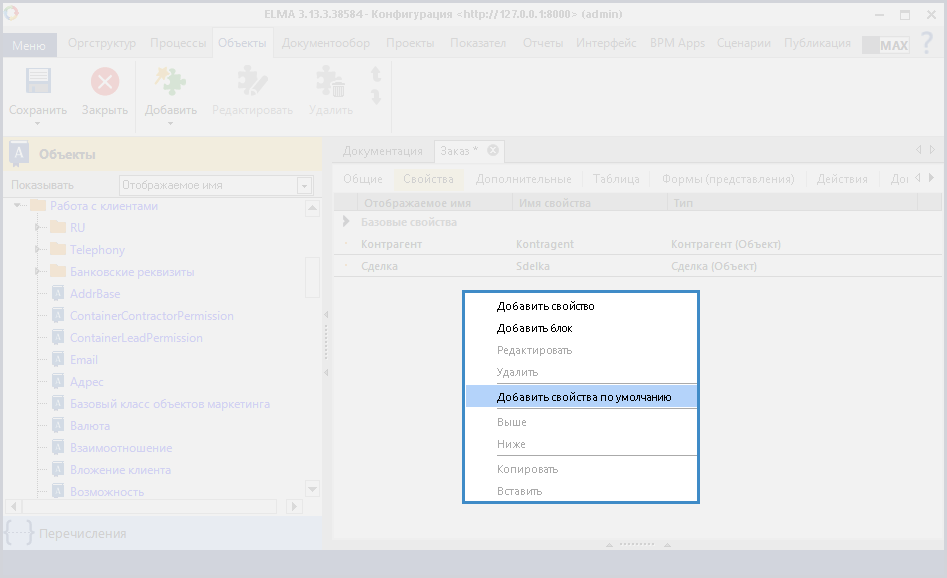Screen dimensions: 947x578
Task: Click the MAX toggle in ribbon bar
Action: tap(885, 45)
